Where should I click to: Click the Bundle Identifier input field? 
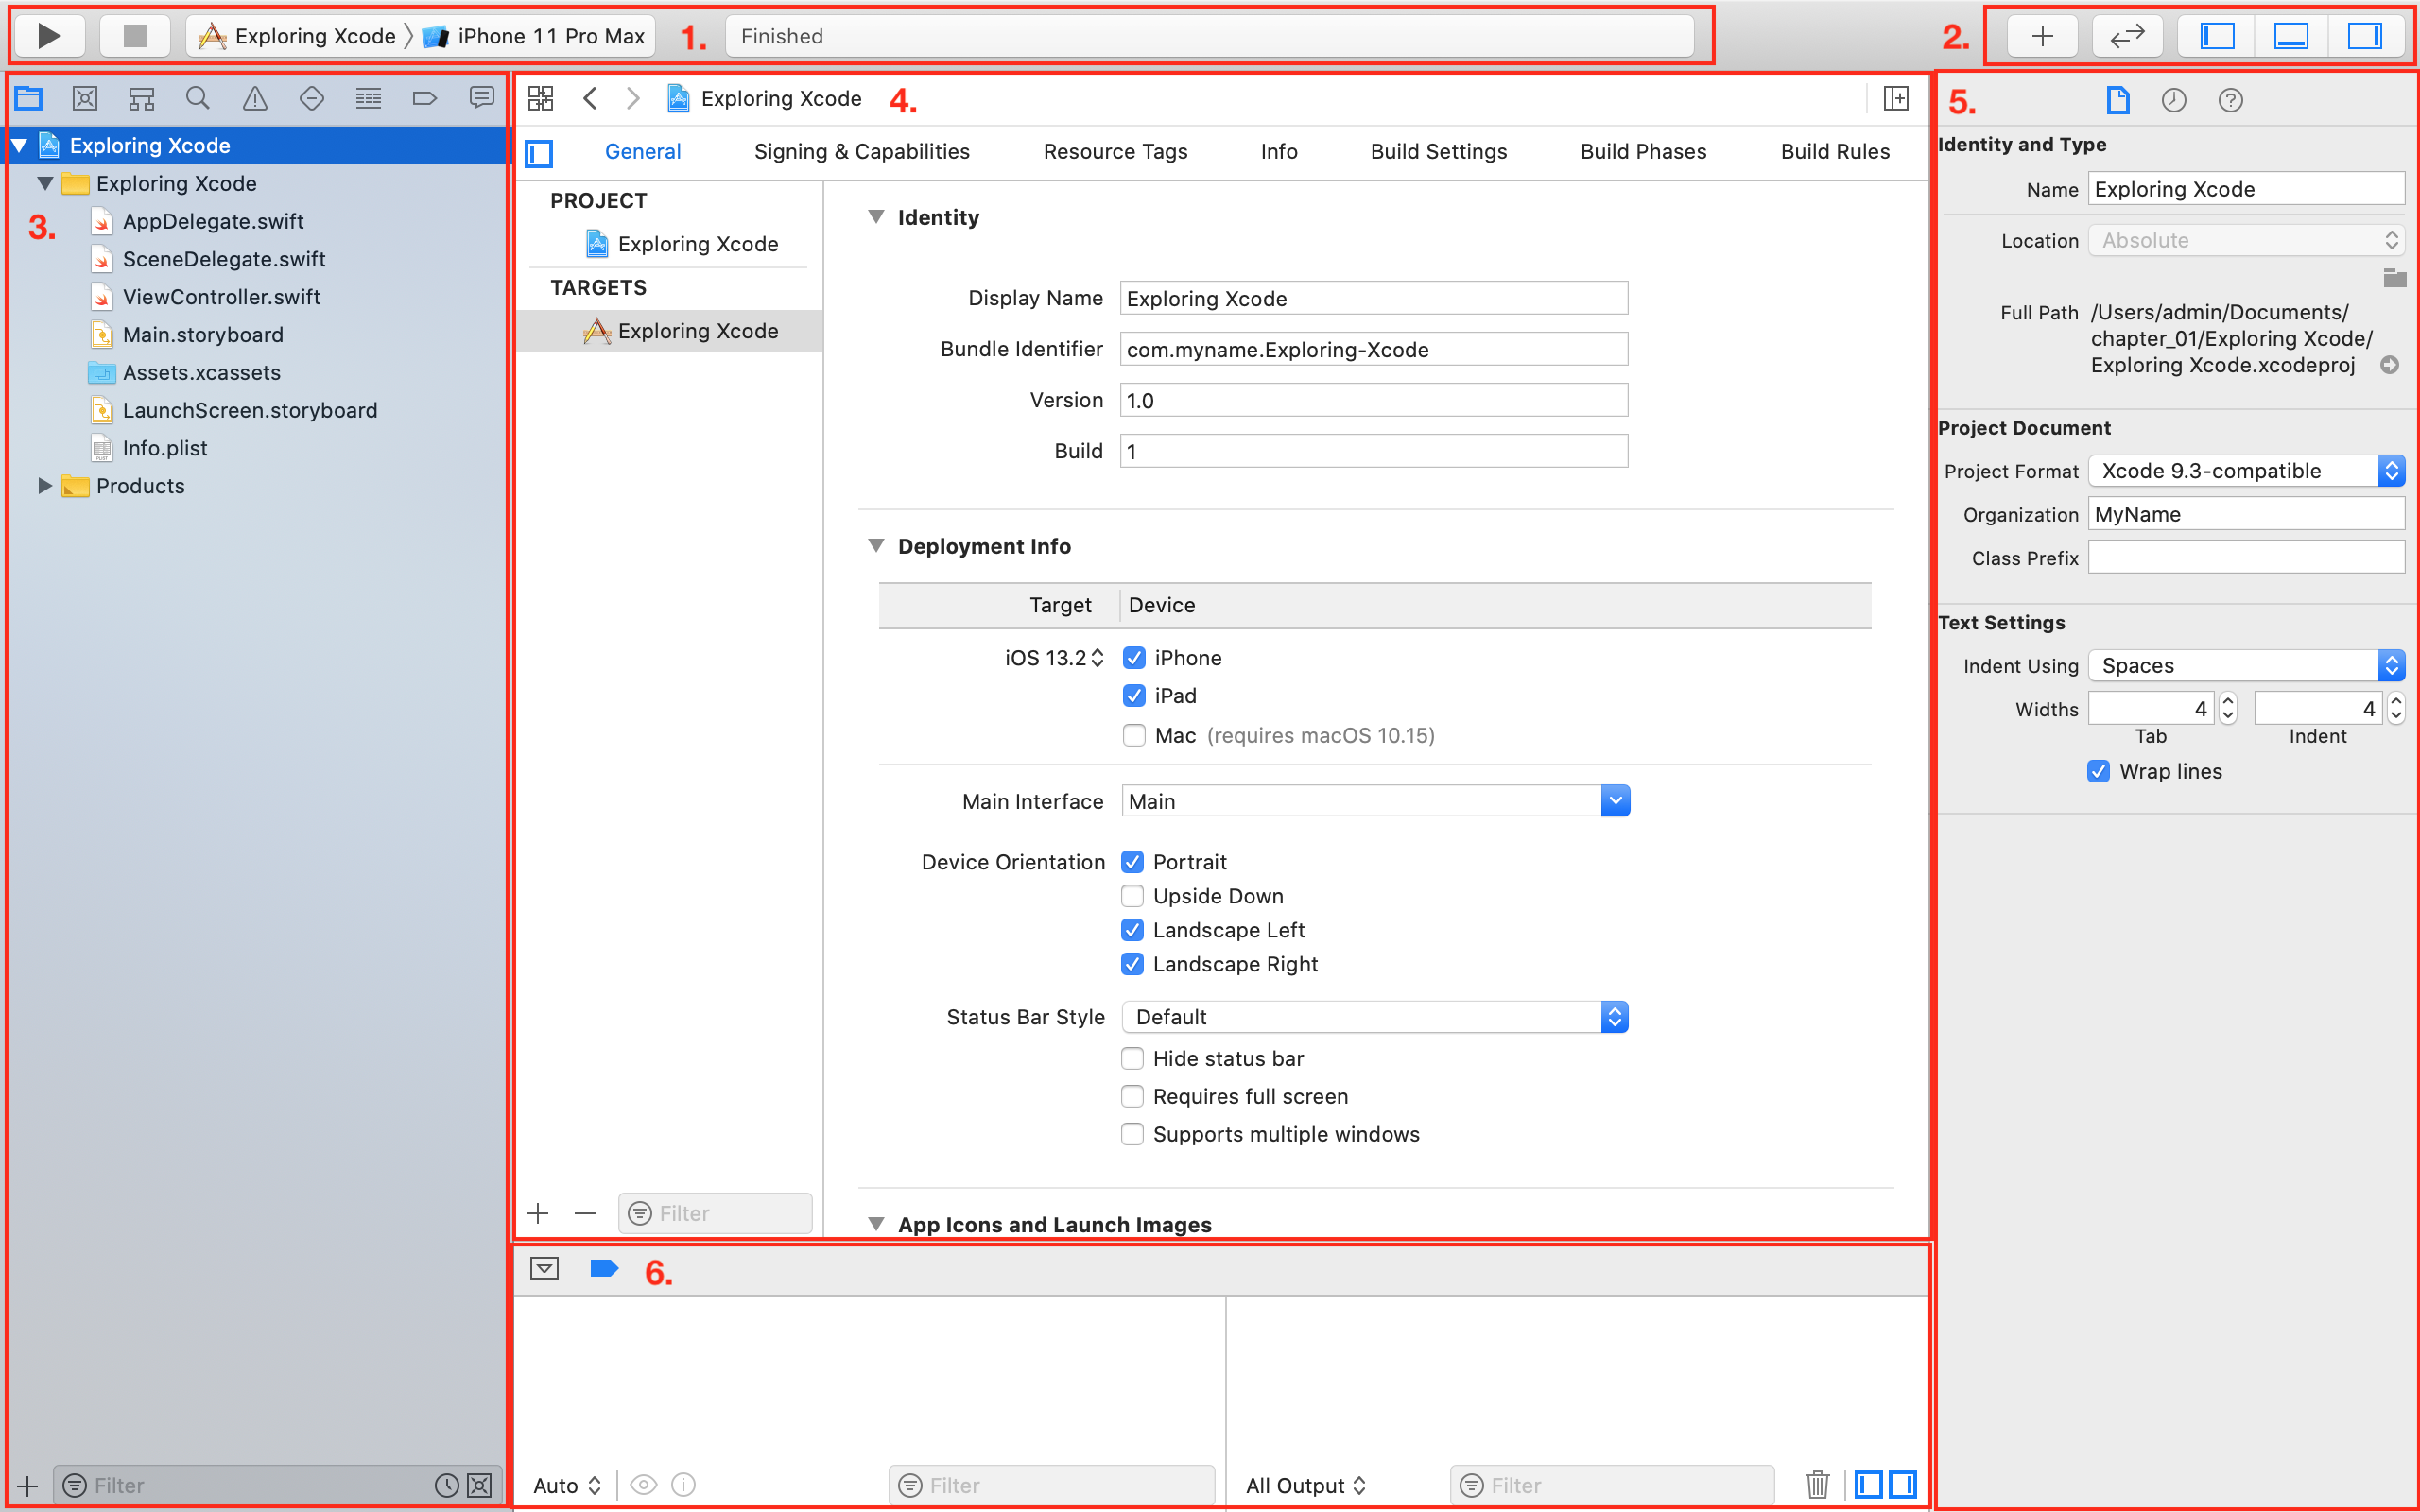click(x=1371, y=351)
